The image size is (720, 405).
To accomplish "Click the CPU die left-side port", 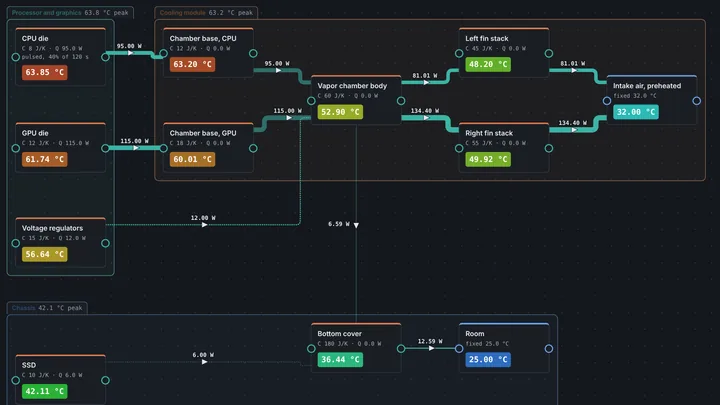I will click(x=16, y=57).
